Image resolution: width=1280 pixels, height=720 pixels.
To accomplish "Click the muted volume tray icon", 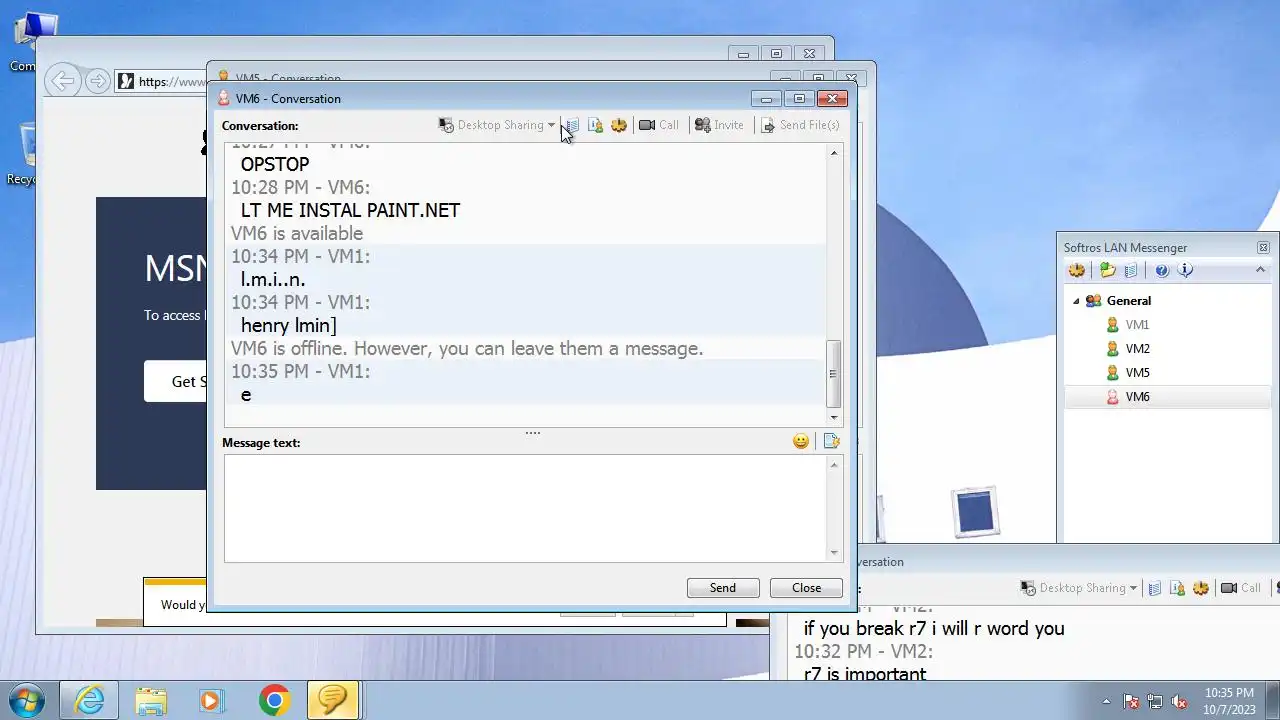I will pyautogui.click(x=1179, y=701).
